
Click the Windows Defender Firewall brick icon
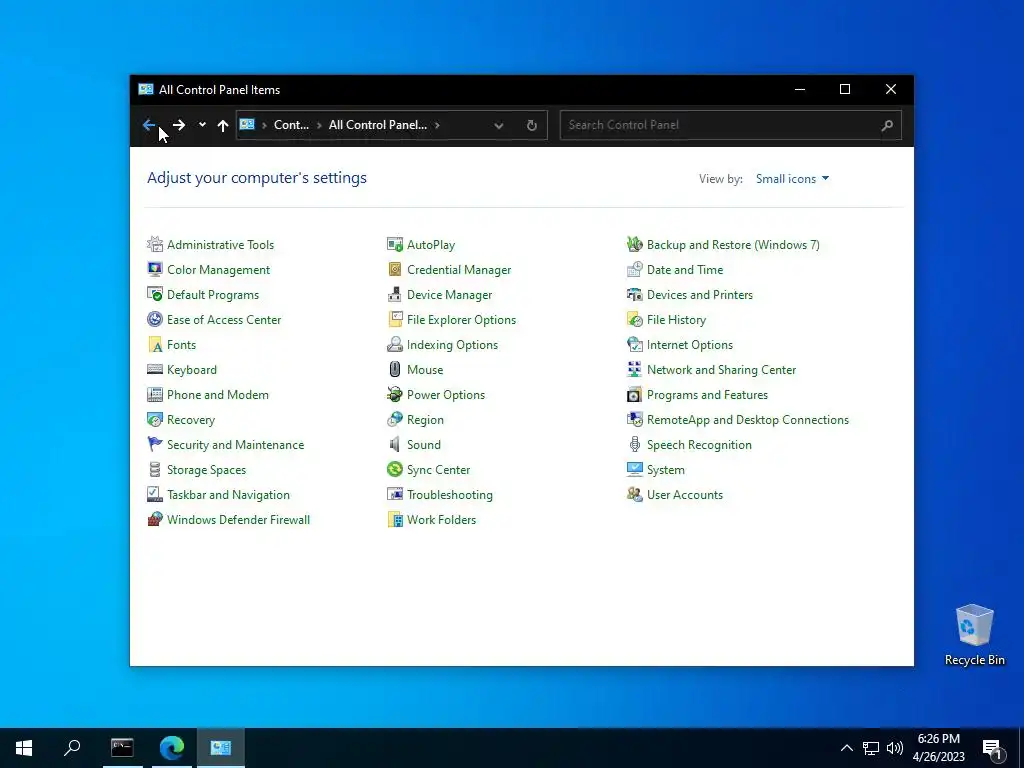(155, 520)
